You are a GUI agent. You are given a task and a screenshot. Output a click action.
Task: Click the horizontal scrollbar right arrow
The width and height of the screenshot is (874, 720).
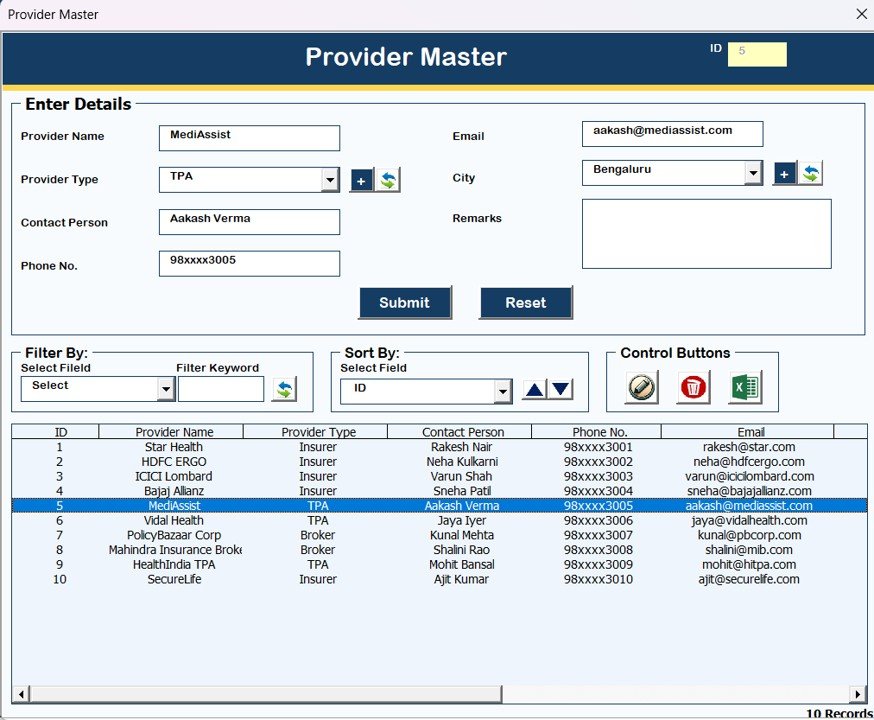pos(859,693)
